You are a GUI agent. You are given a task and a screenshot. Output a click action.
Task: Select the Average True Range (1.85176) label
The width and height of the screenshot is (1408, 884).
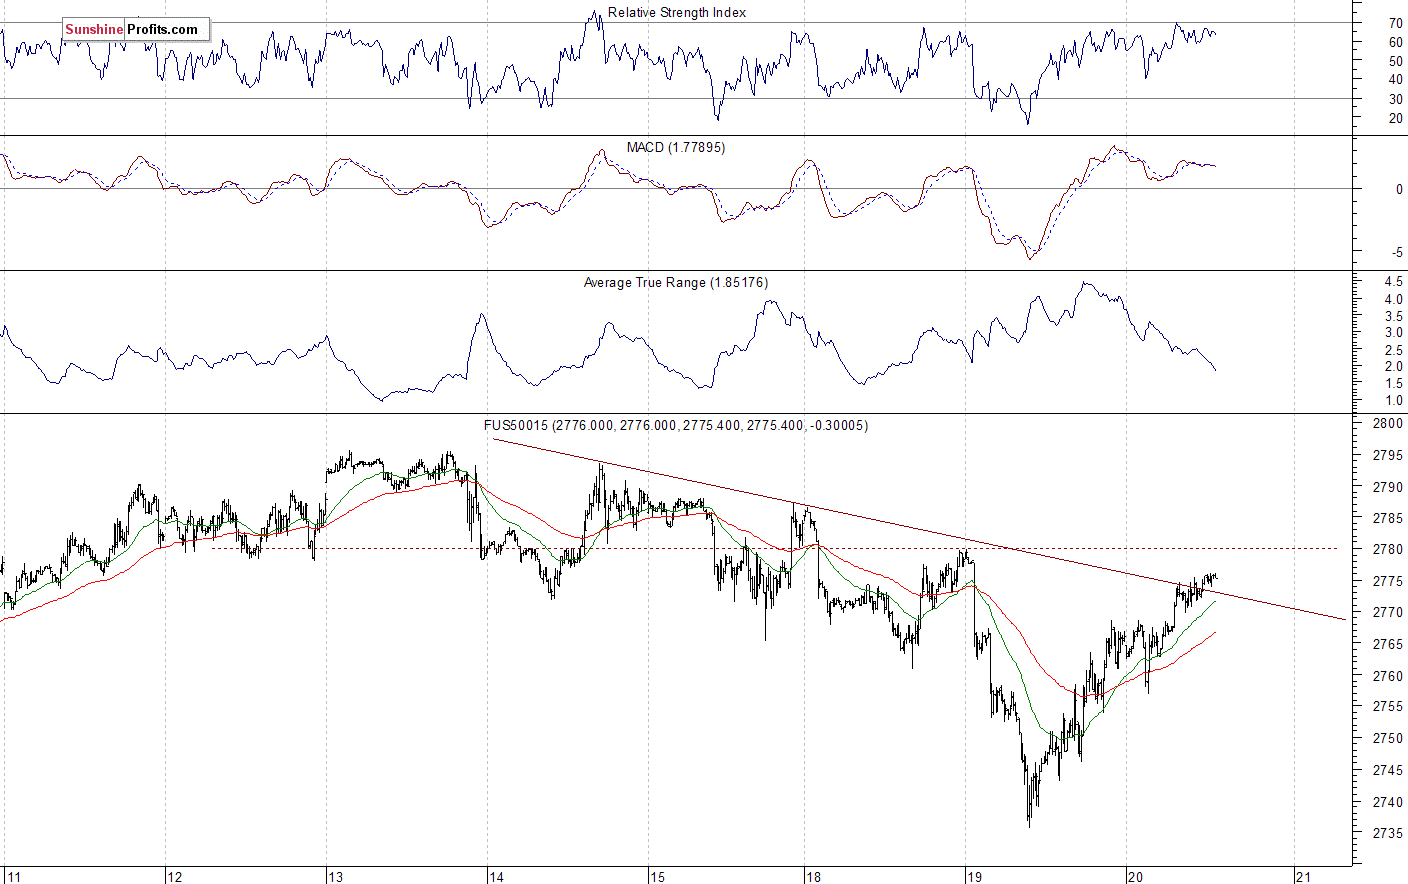coord(676,283)
